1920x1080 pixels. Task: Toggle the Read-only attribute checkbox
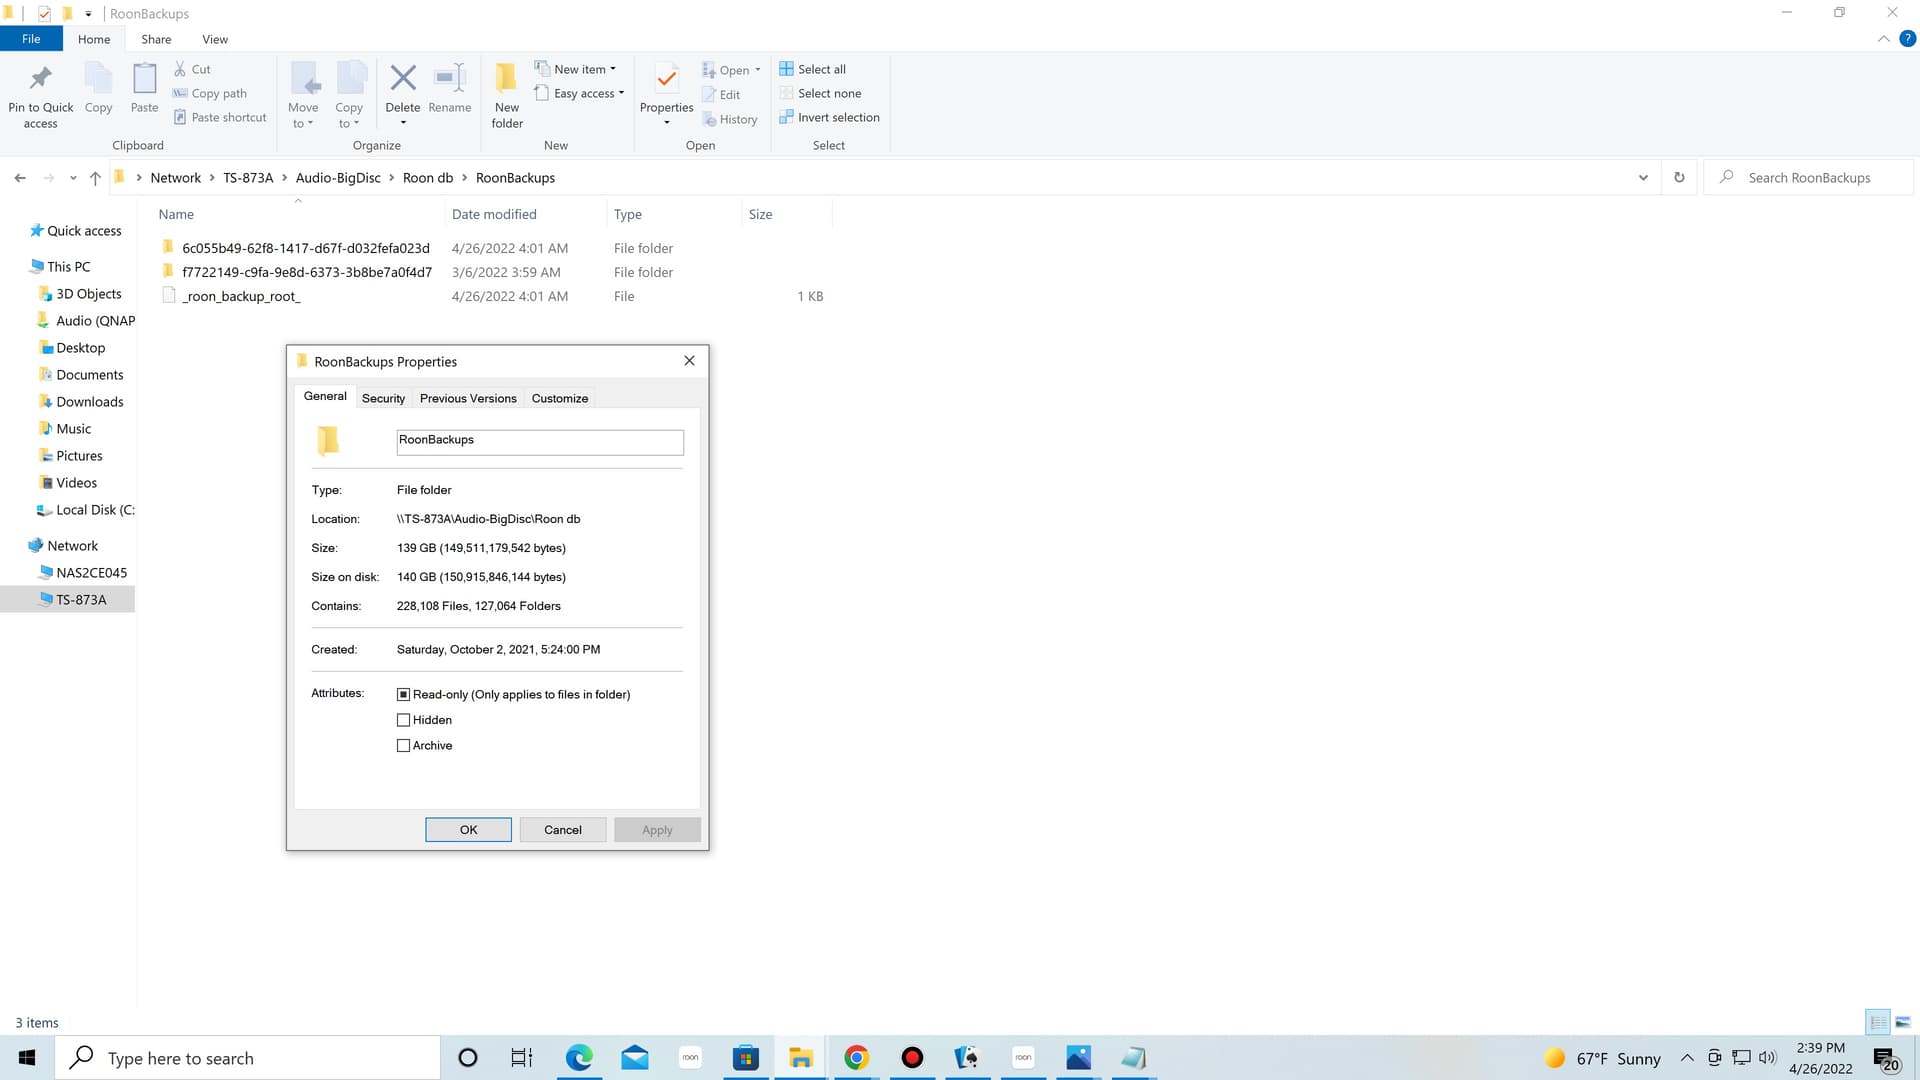coord(404,694)
